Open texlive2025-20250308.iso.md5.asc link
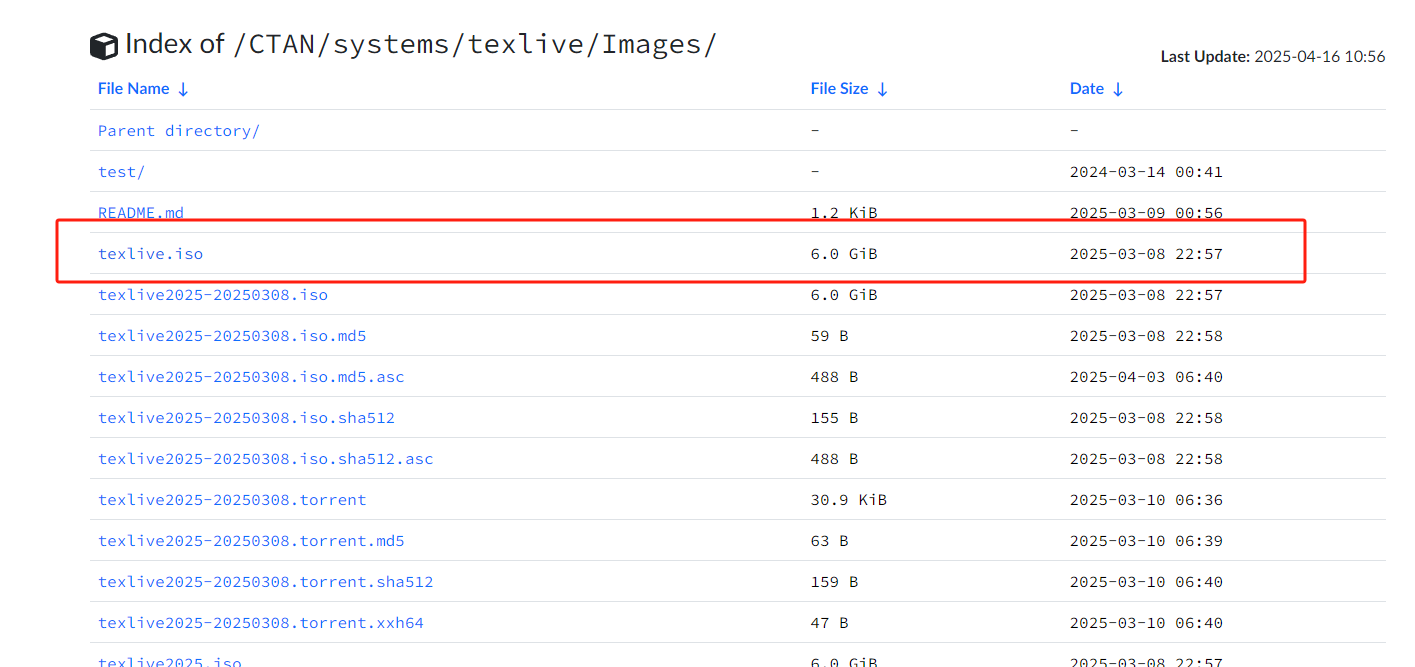Viewport: 1415px width, 667px height. click(251, 377)
